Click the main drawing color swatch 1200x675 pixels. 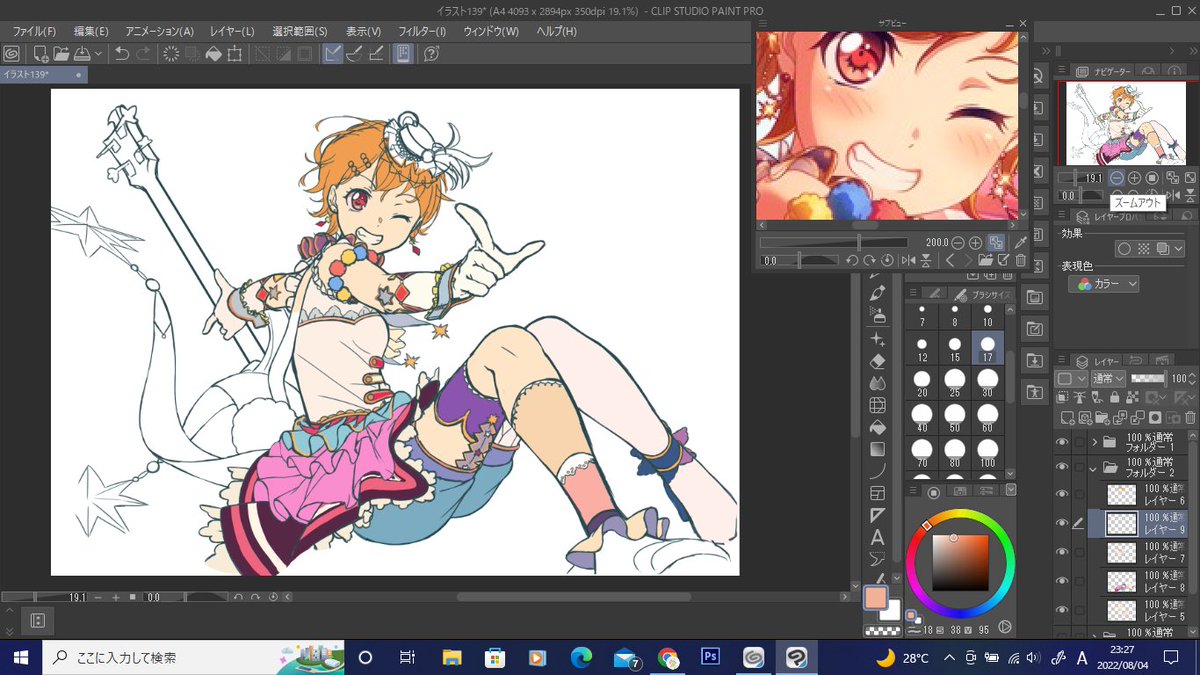coord(876,599)
